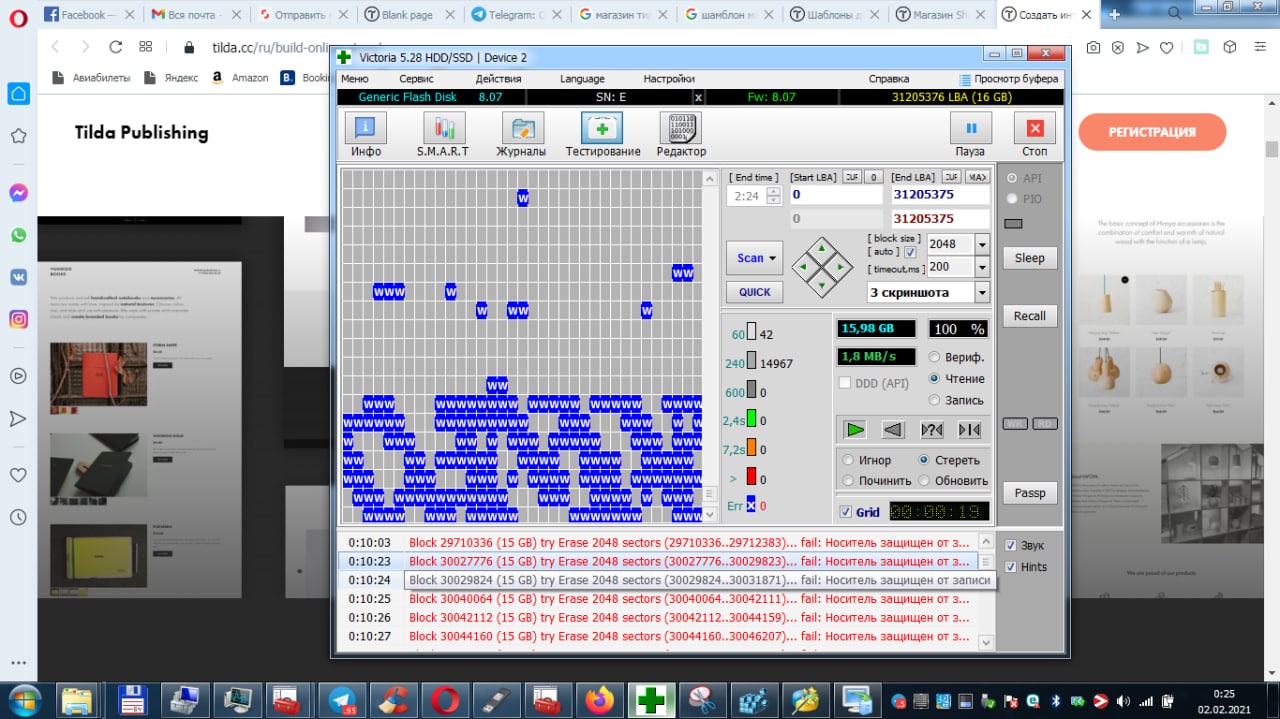Click the End LBA 31205375 field
The image size is (1280, 719).
(x=940, y=195)
